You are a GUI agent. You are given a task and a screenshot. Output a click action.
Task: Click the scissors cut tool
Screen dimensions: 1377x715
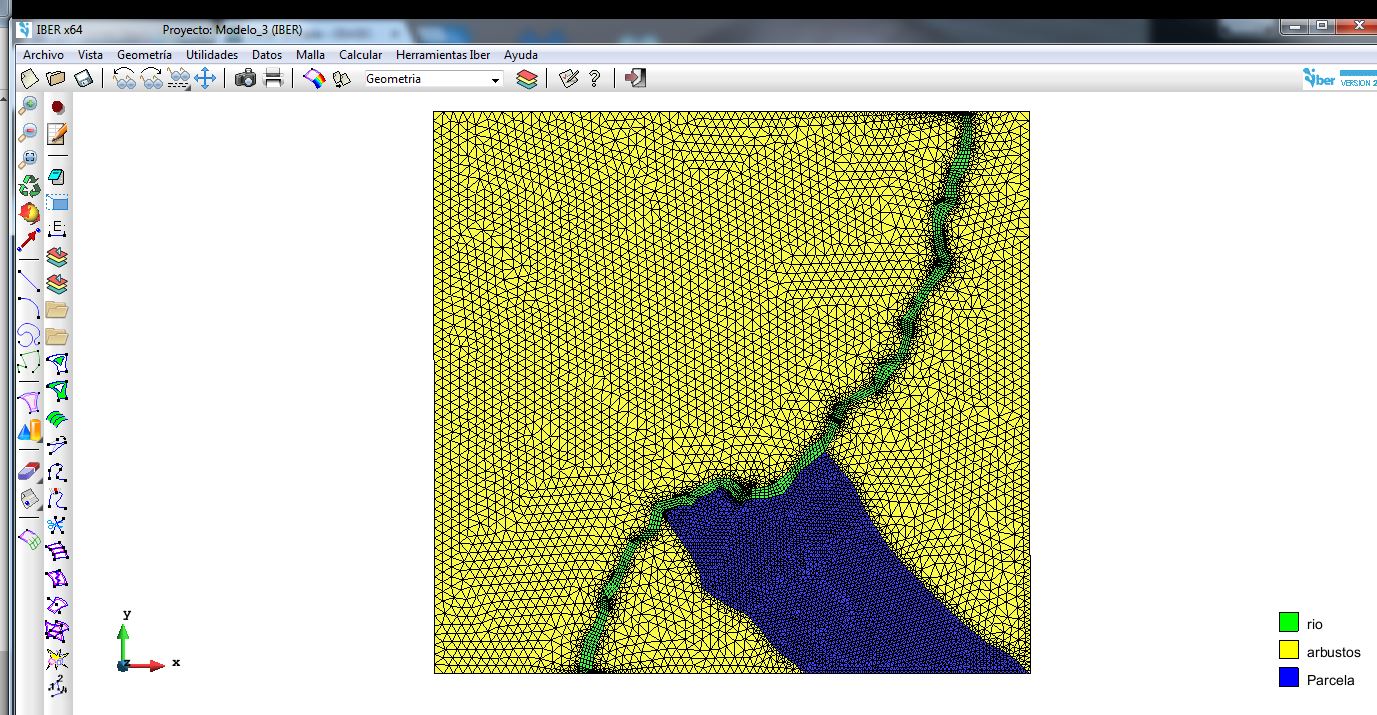tap(57, 525)
